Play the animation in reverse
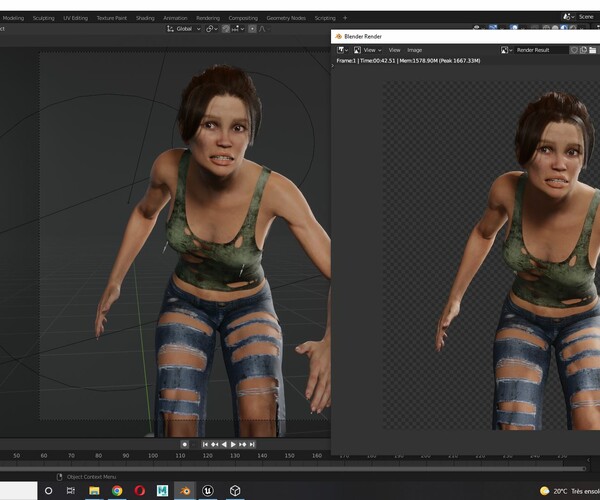The image size is (600, 500). pyautogui.click(x=224, y=445)
